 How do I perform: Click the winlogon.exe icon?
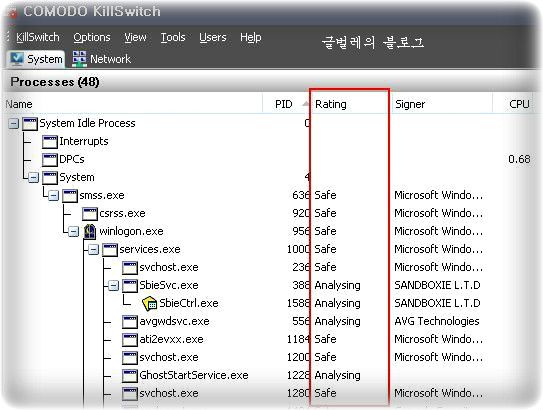click(90, 231)
